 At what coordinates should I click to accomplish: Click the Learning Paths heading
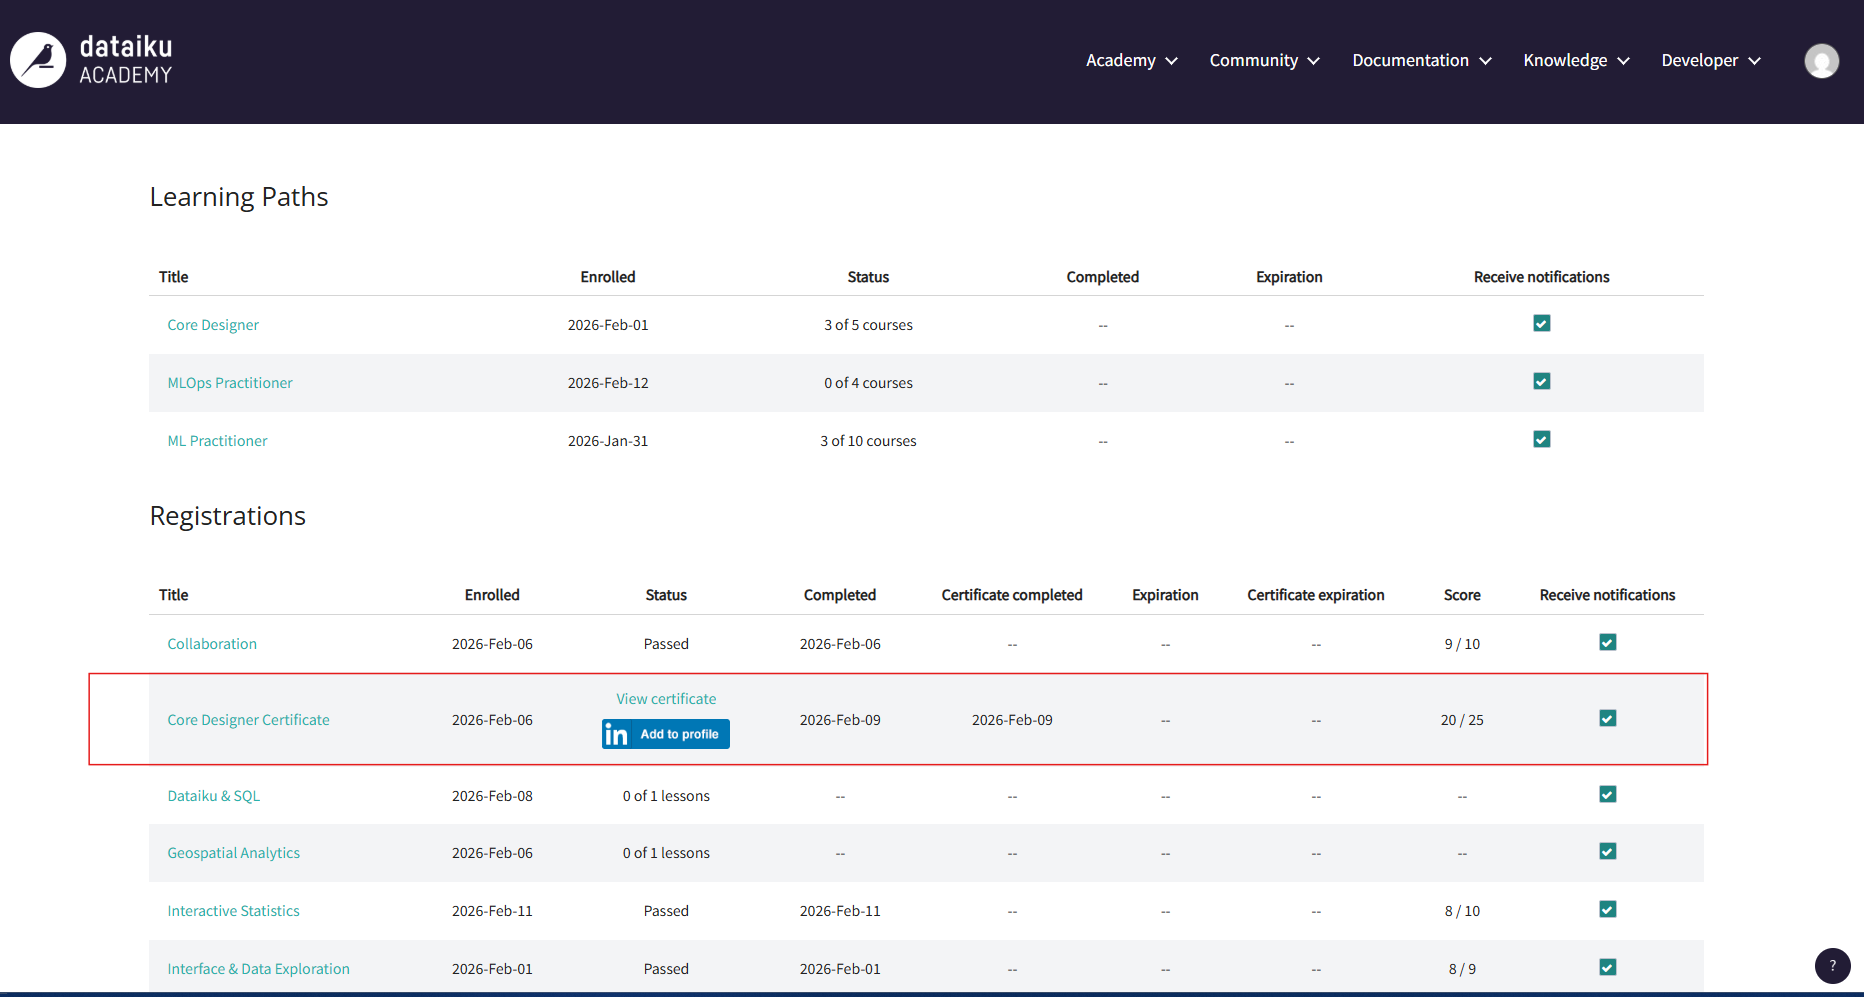click(x=239, y=197)
